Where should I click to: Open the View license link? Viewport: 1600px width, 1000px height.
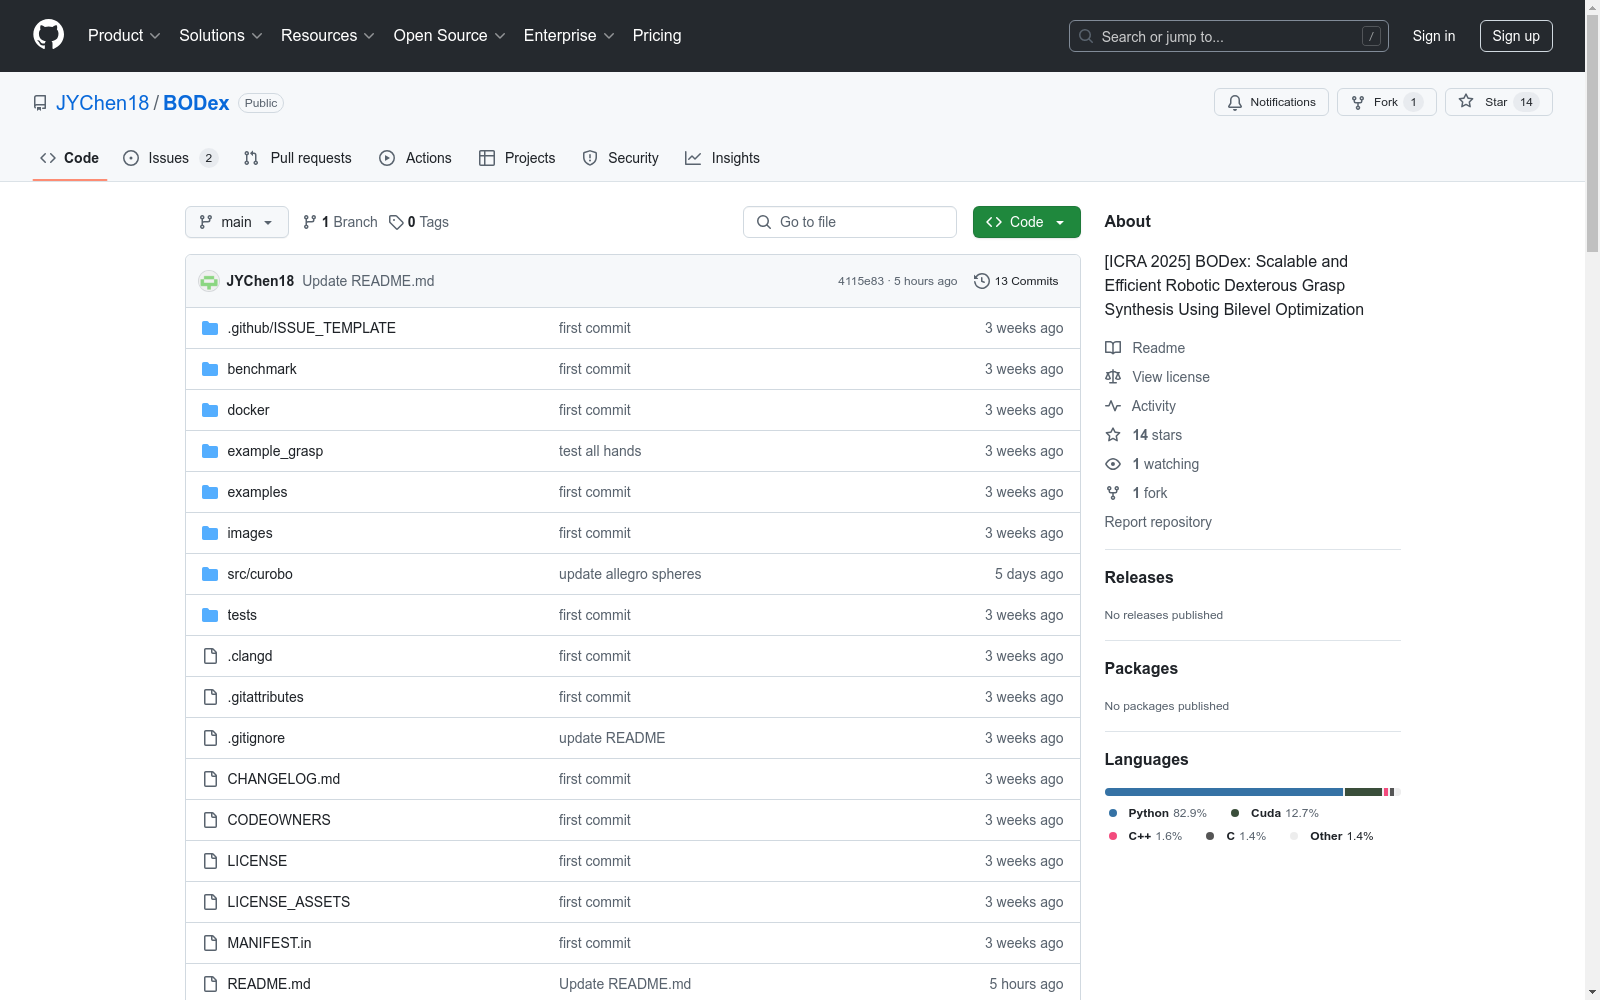(1170, 377)
